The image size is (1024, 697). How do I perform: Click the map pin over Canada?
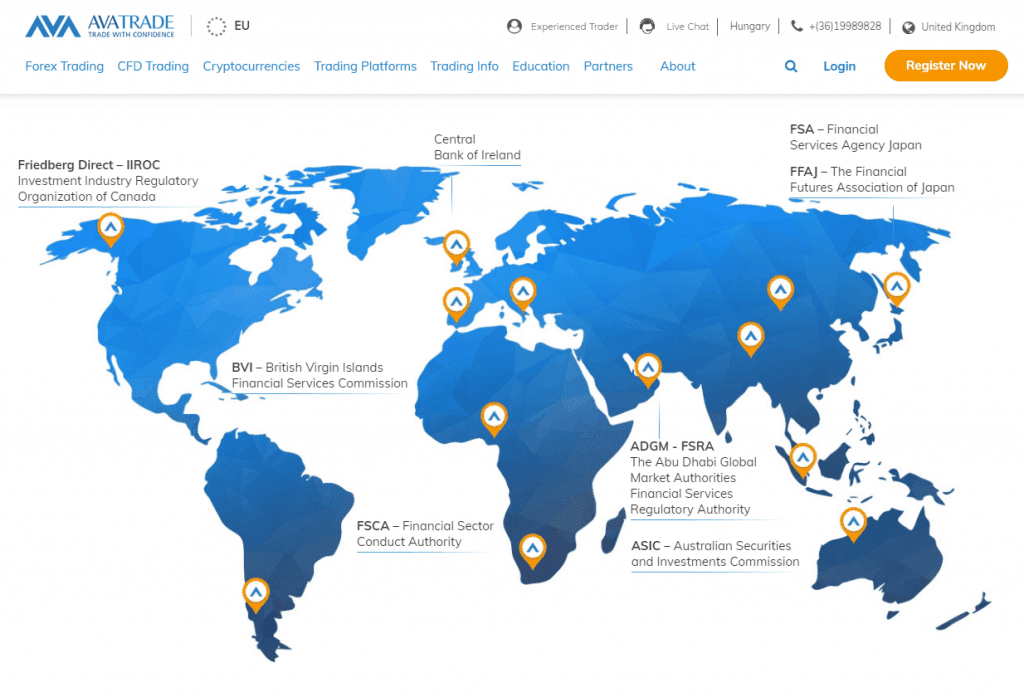click(x=111, y=229)
